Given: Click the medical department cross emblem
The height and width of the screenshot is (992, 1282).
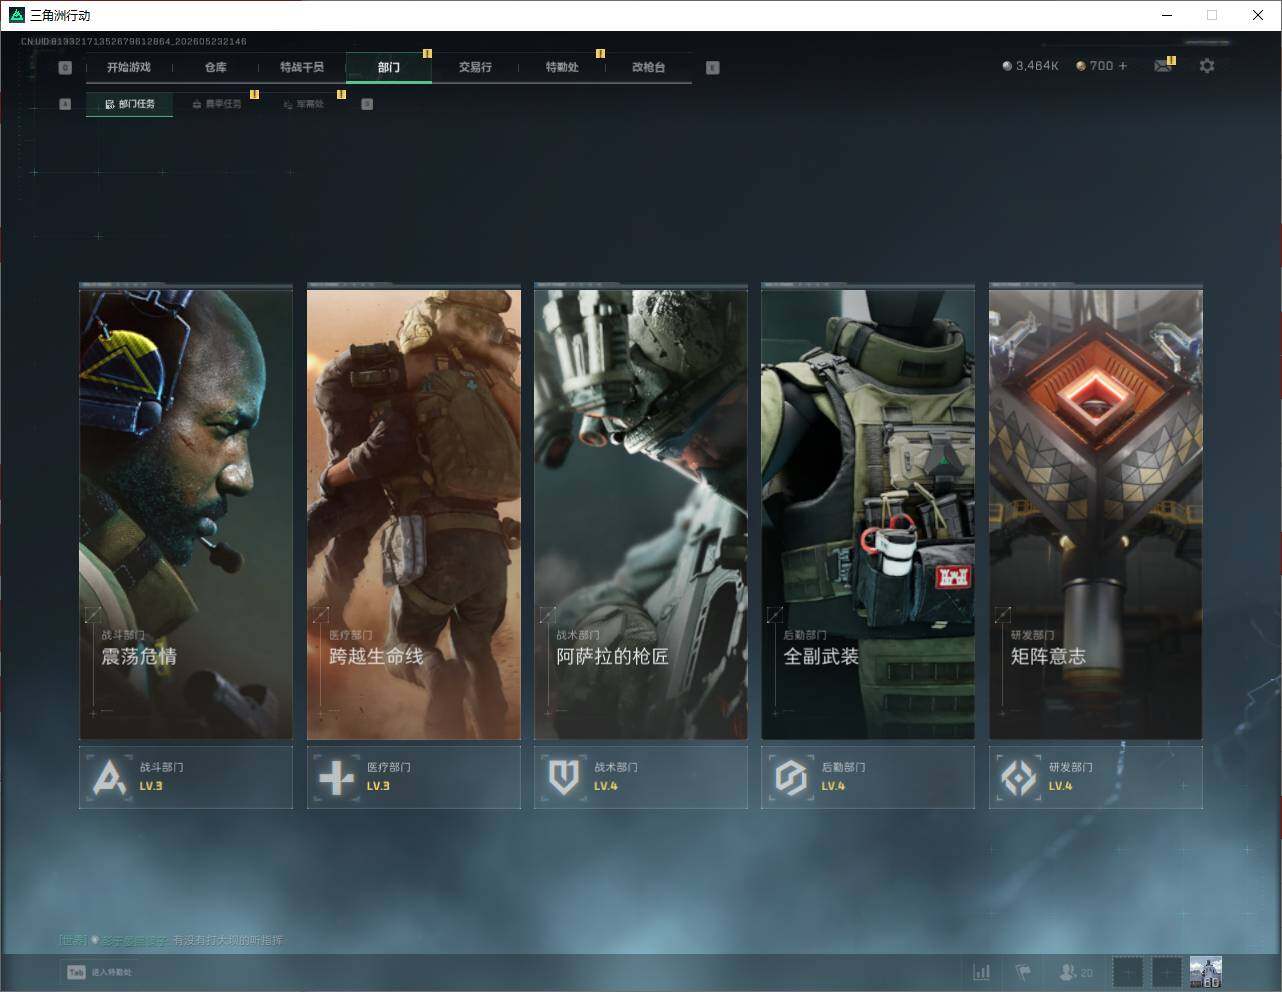Looking at the screenshot, I should tap(336, 777).
